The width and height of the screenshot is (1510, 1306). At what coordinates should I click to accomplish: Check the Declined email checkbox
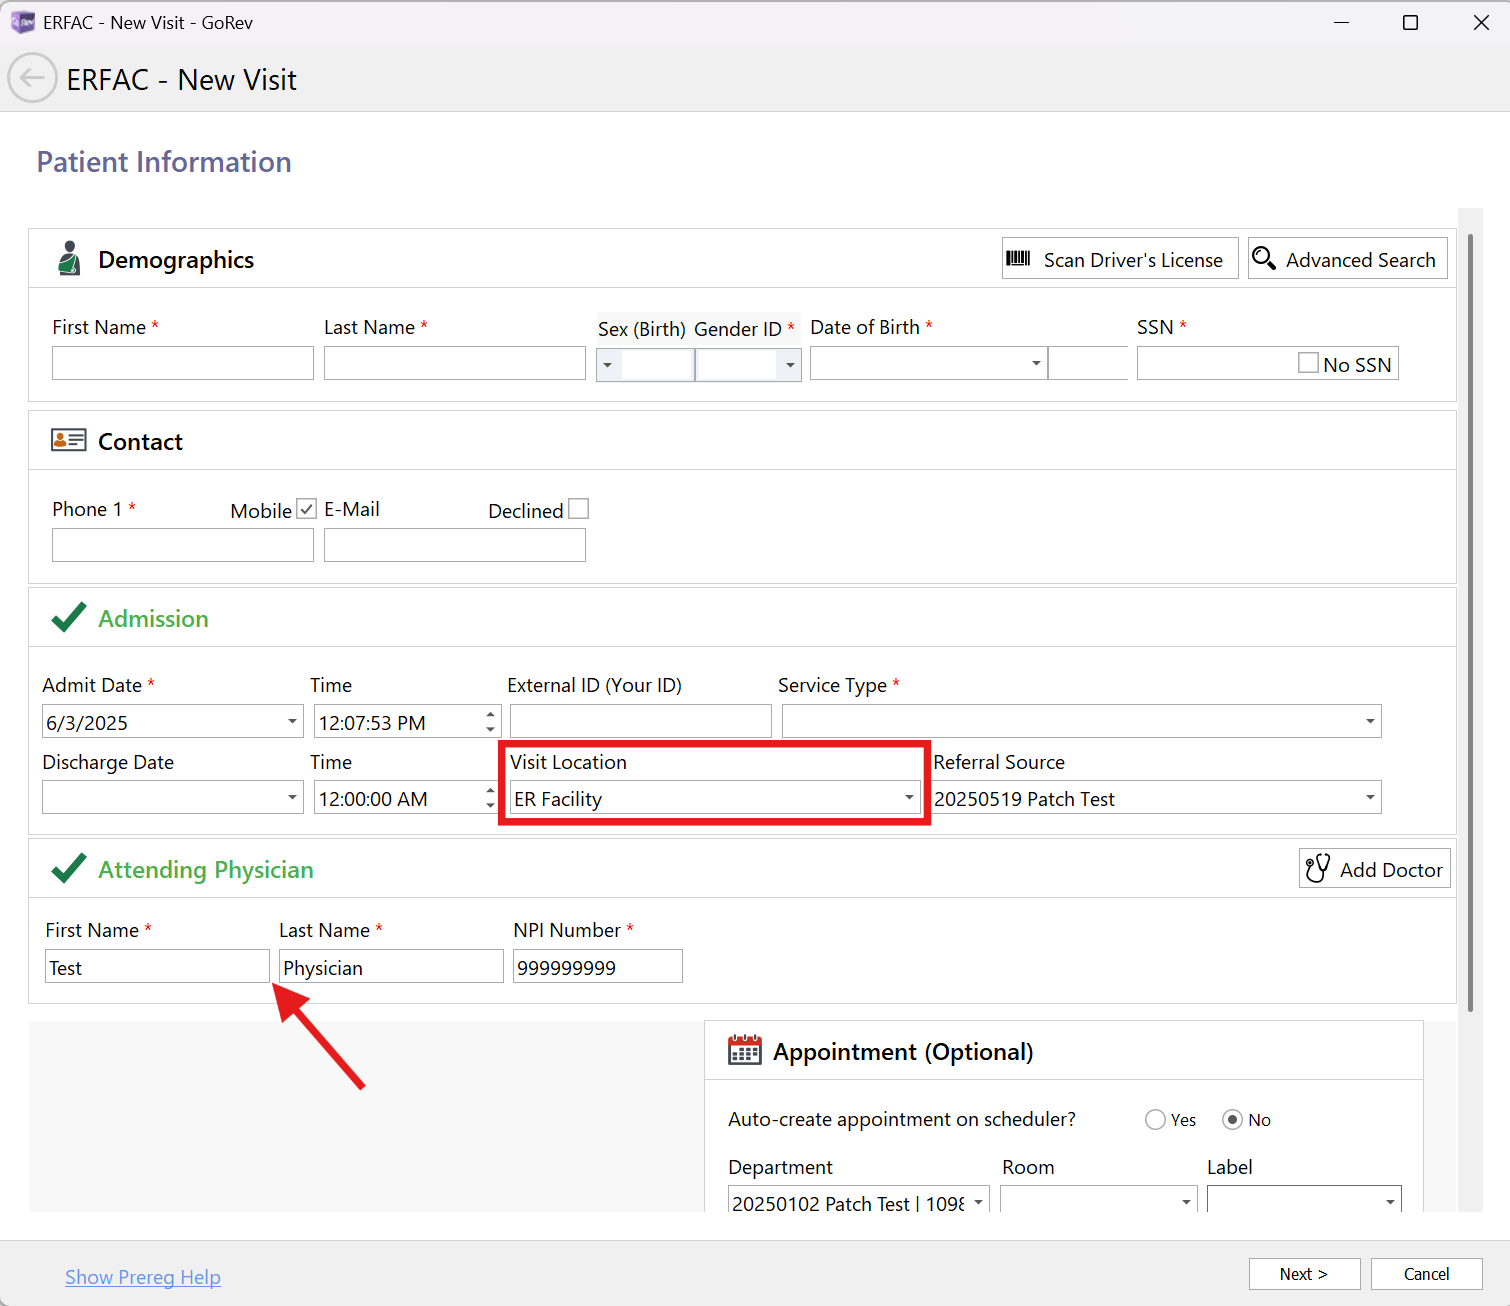click(x=578, y=509)
